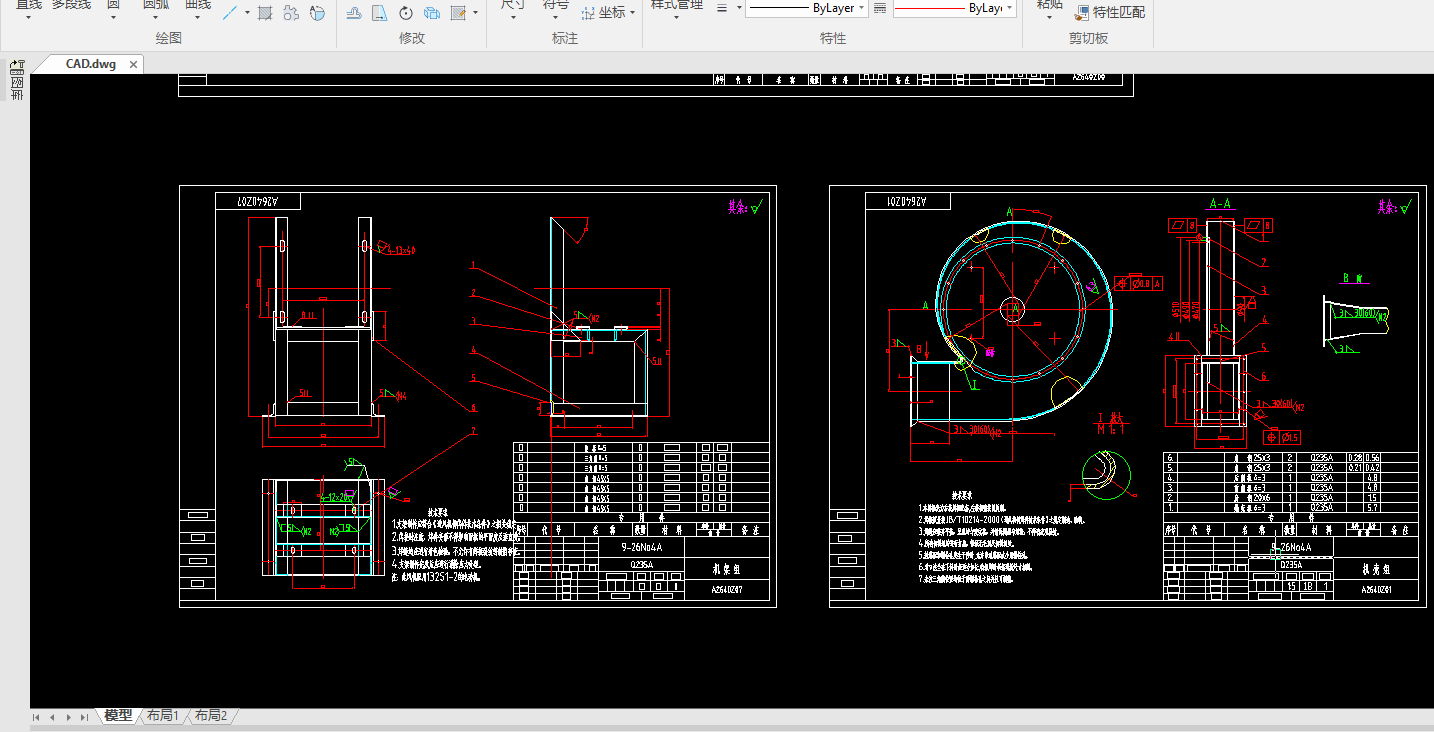
Task: Select the 模型 model tab
Action: 118,716
